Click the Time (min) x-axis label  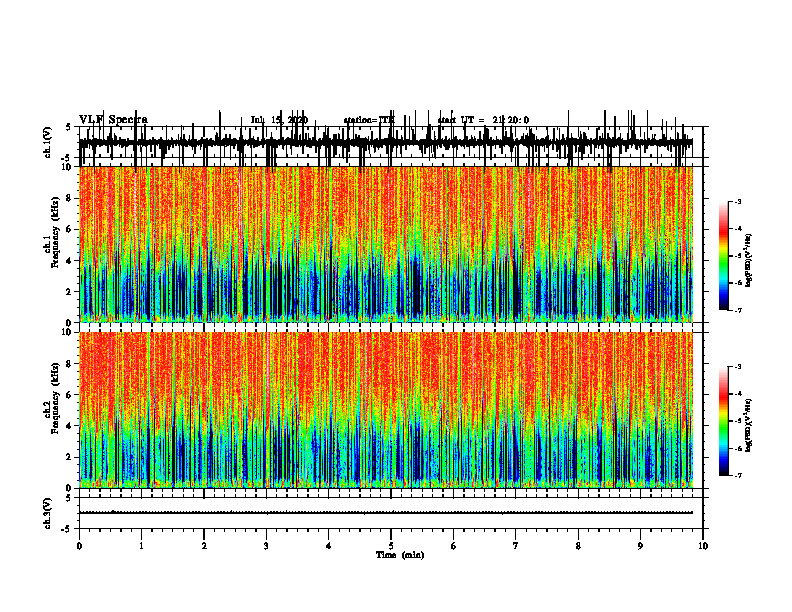pos(400,555)
